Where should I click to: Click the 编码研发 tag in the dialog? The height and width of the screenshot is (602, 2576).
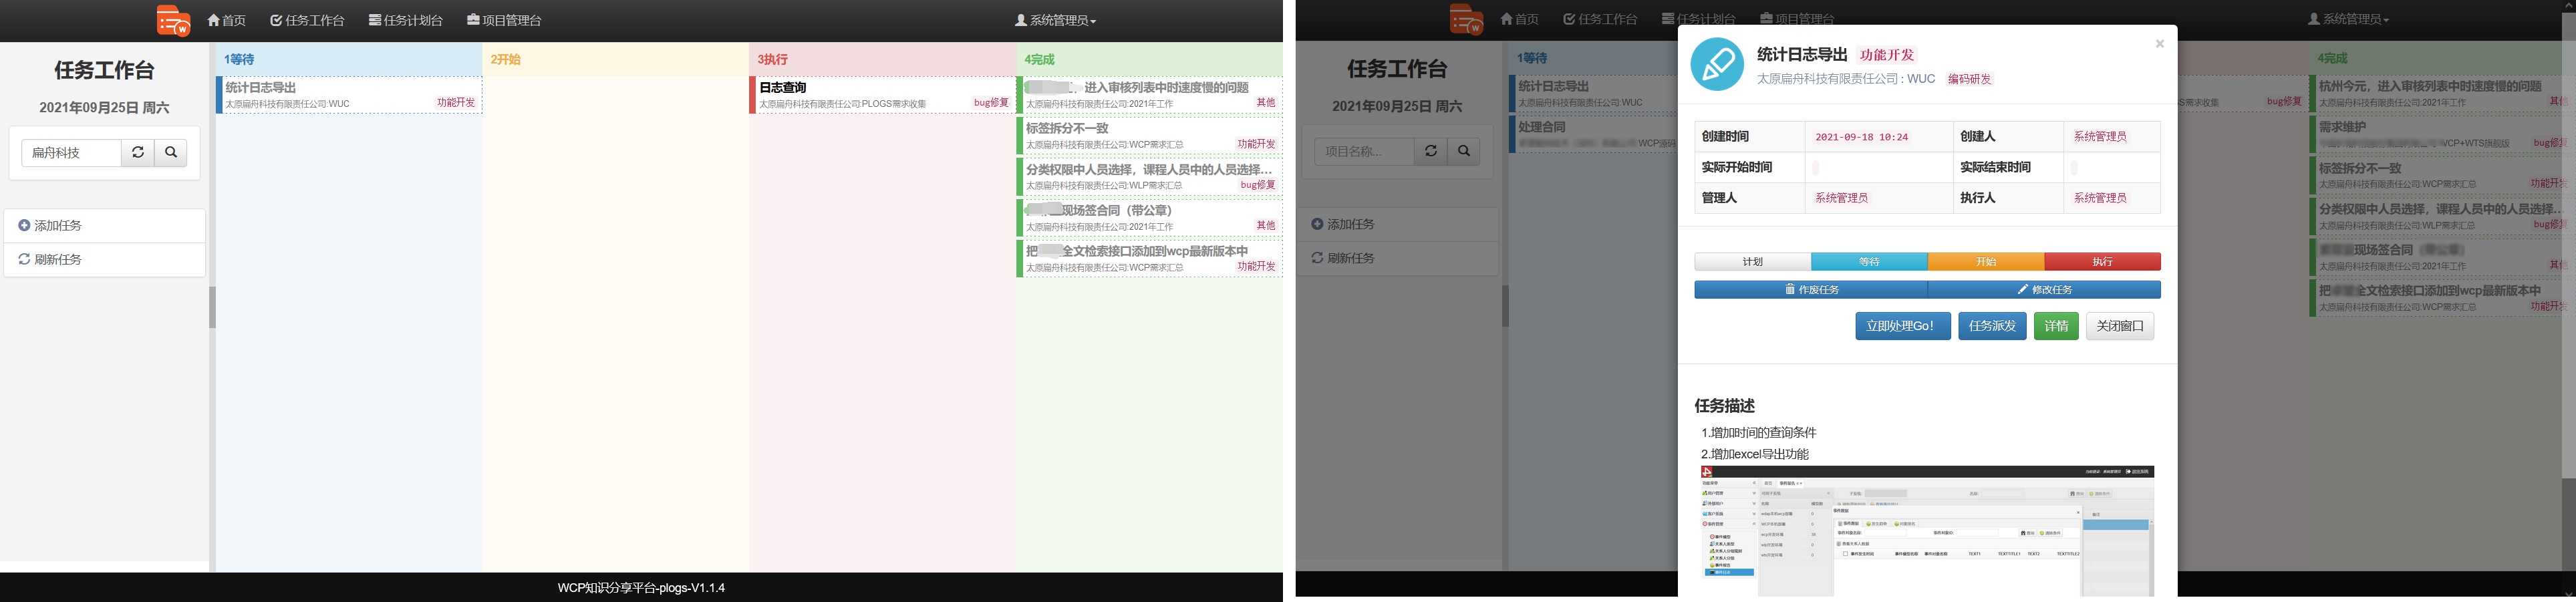[x=1969, y=79]
